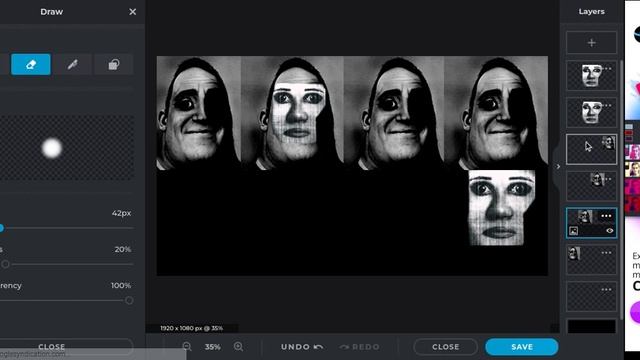
Task: Open options menu of sixth layer
Action: click(607, 253)
